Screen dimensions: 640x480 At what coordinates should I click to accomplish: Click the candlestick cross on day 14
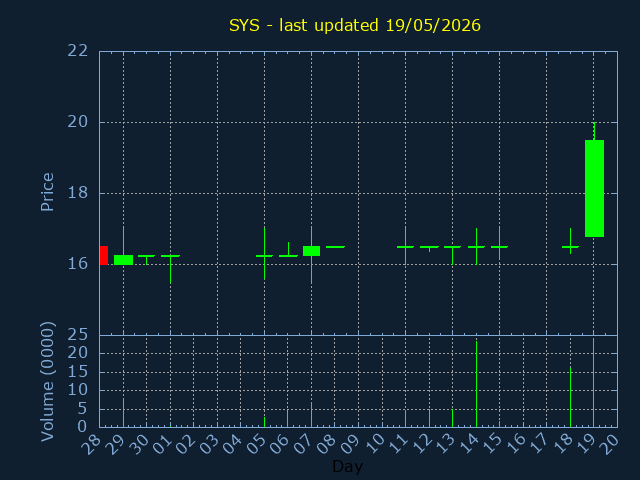(476, 247)
